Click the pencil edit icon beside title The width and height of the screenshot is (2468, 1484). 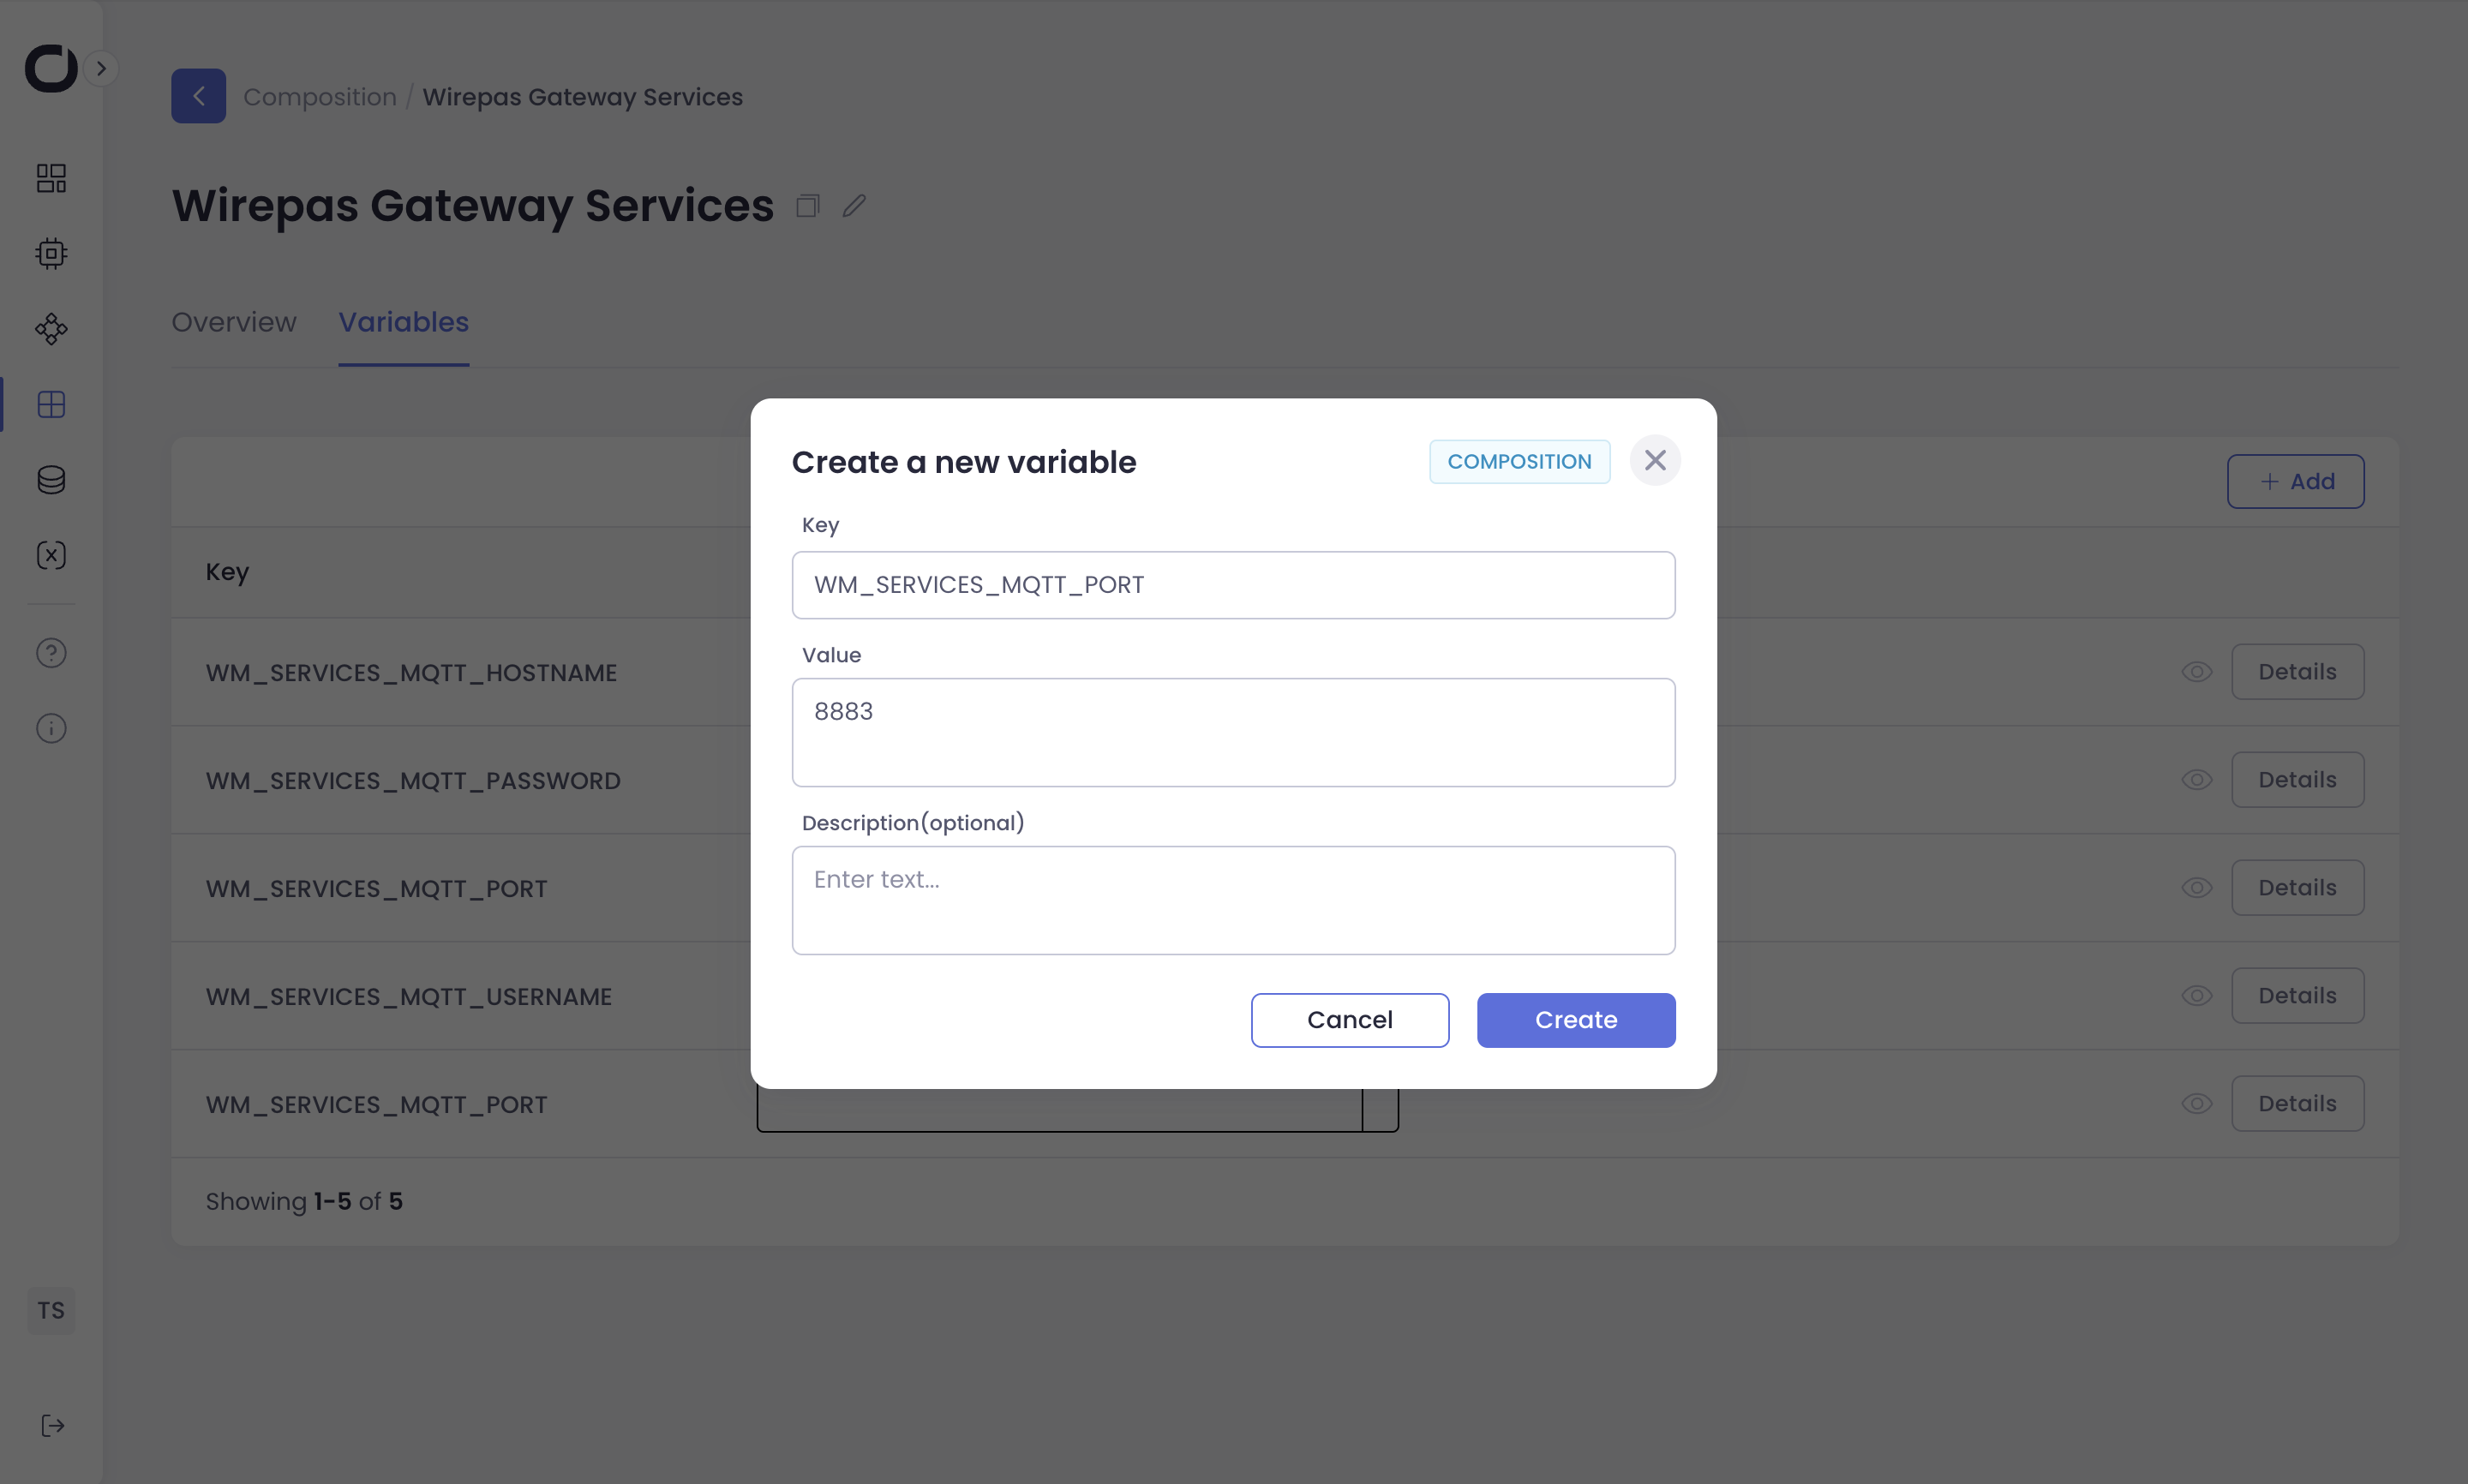point(854,206)
